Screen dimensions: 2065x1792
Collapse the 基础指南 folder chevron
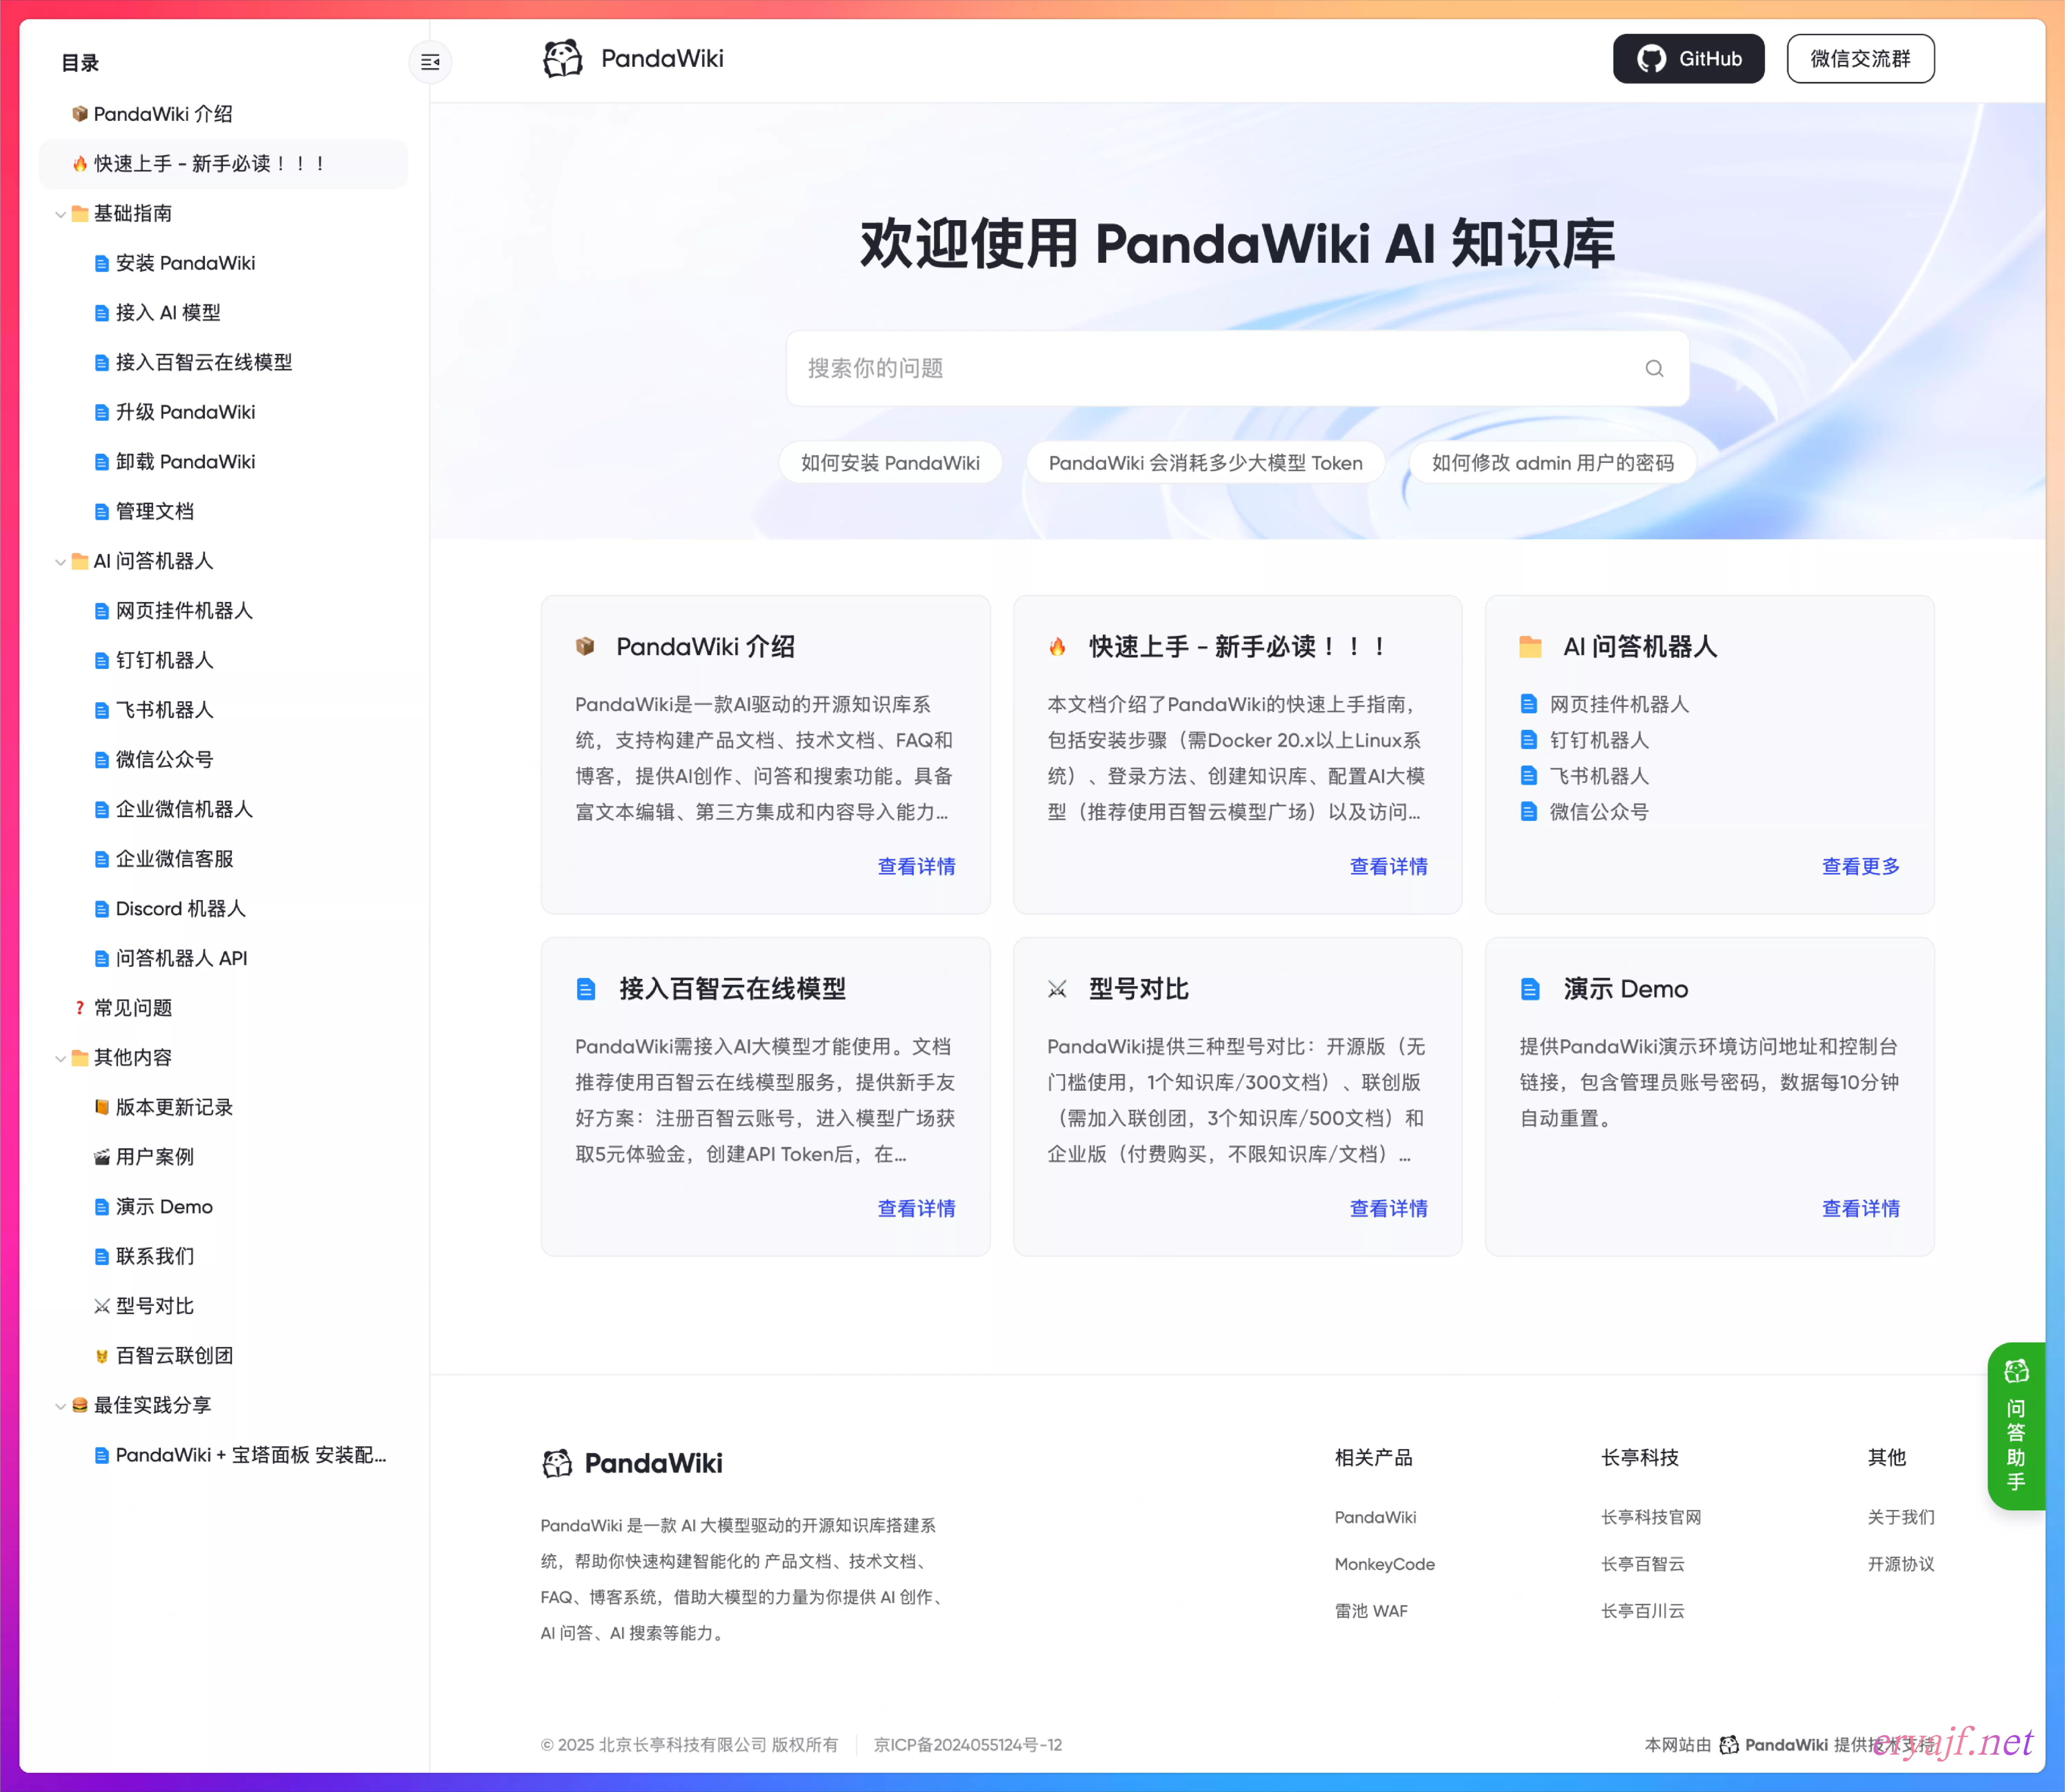60,214
